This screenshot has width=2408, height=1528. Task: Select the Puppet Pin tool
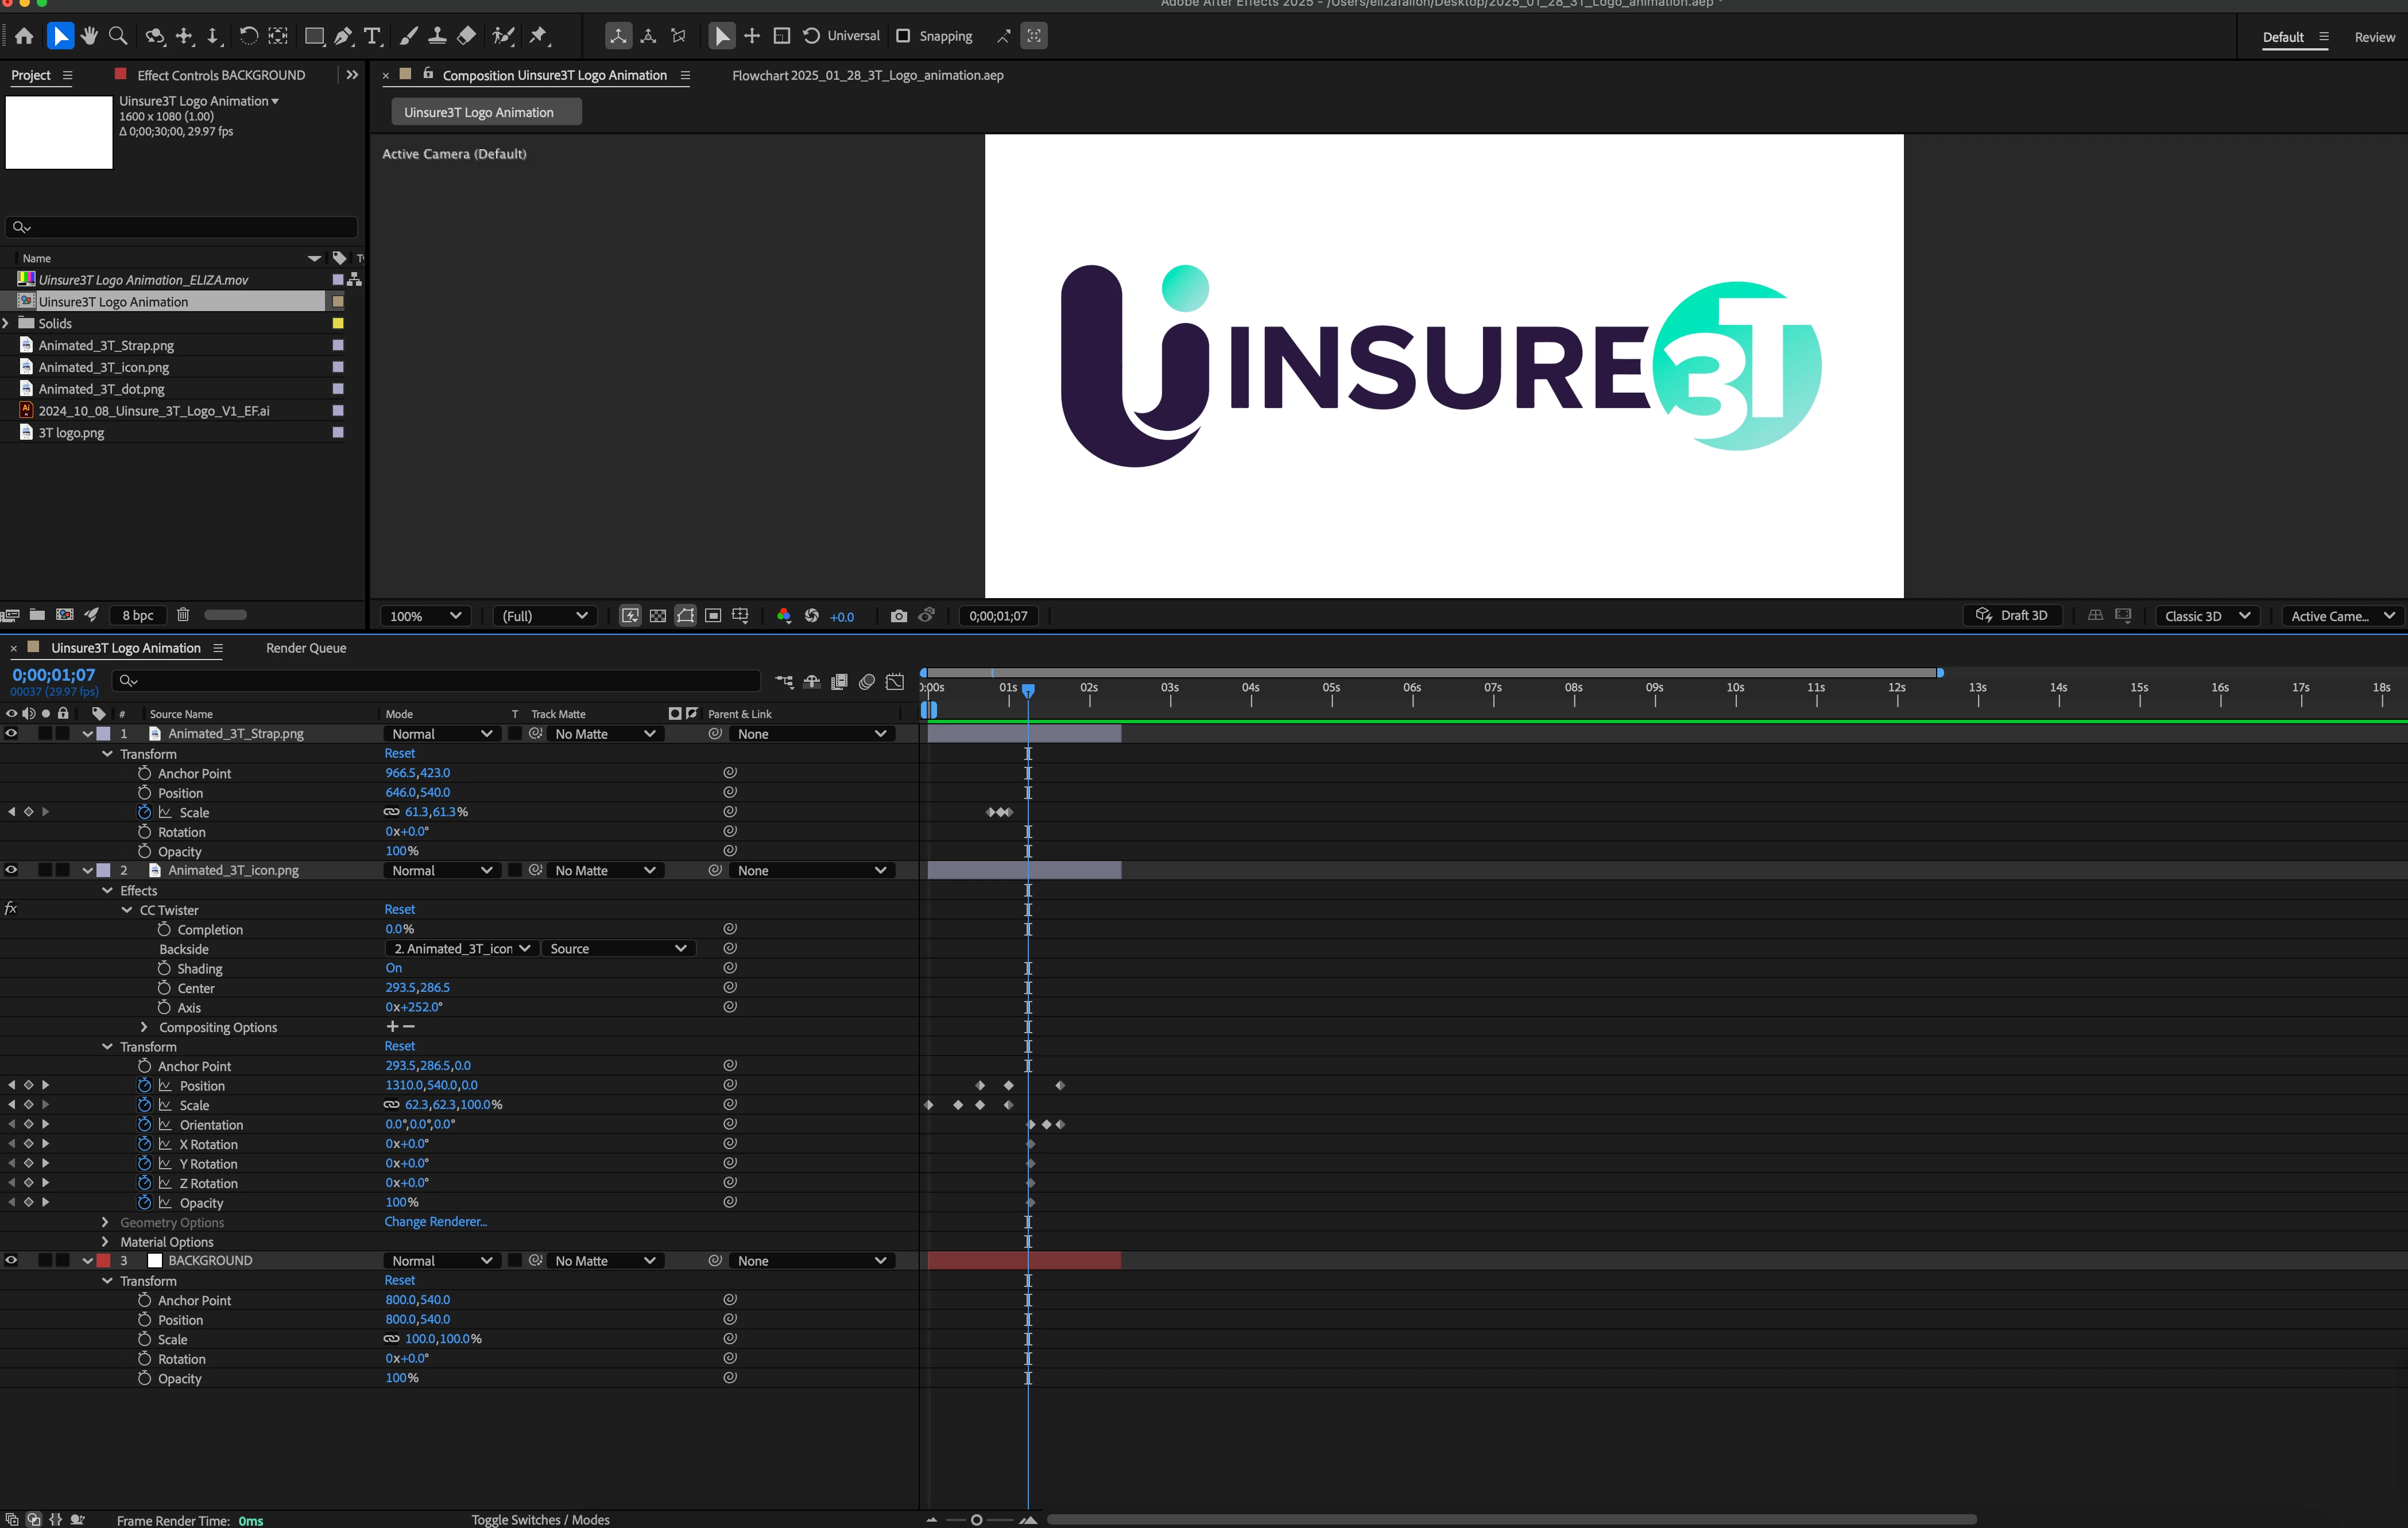point(539,36)
